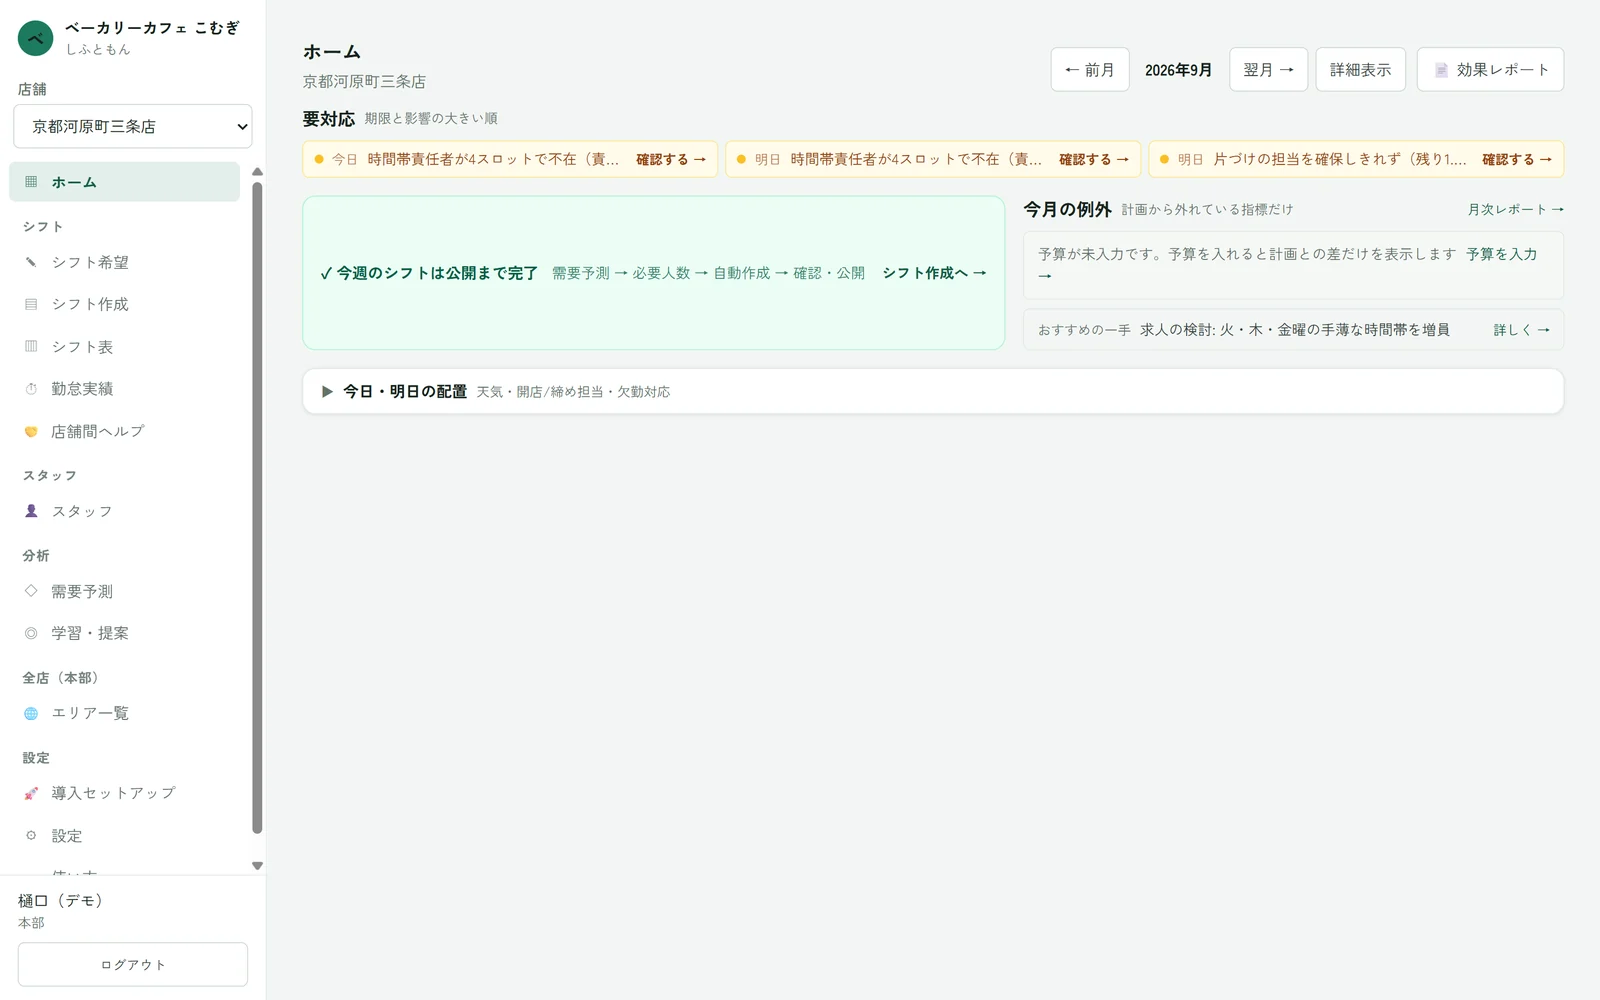Open the シフト作成へ link

pos(934,273)
